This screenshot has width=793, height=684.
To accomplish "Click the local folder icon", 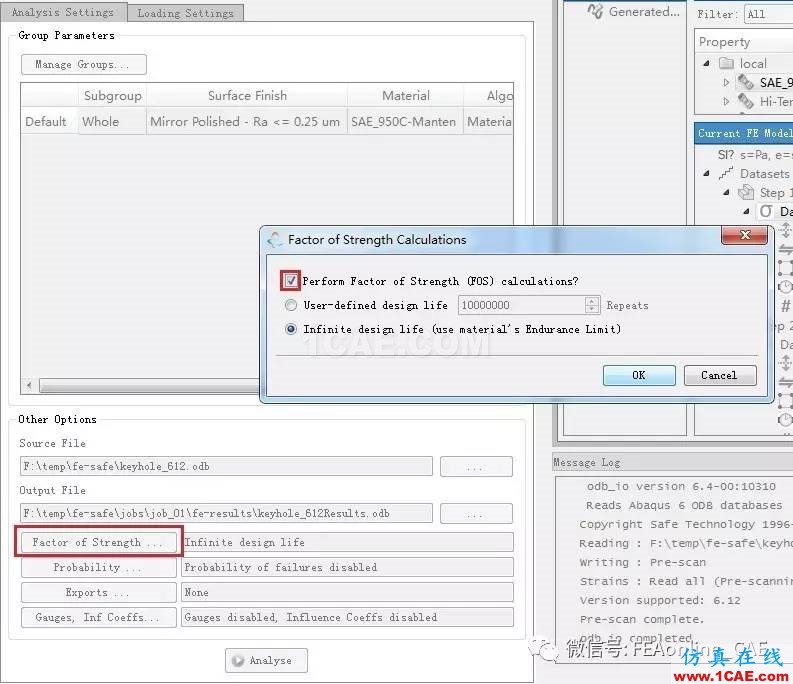I will [x=726, y=63].
